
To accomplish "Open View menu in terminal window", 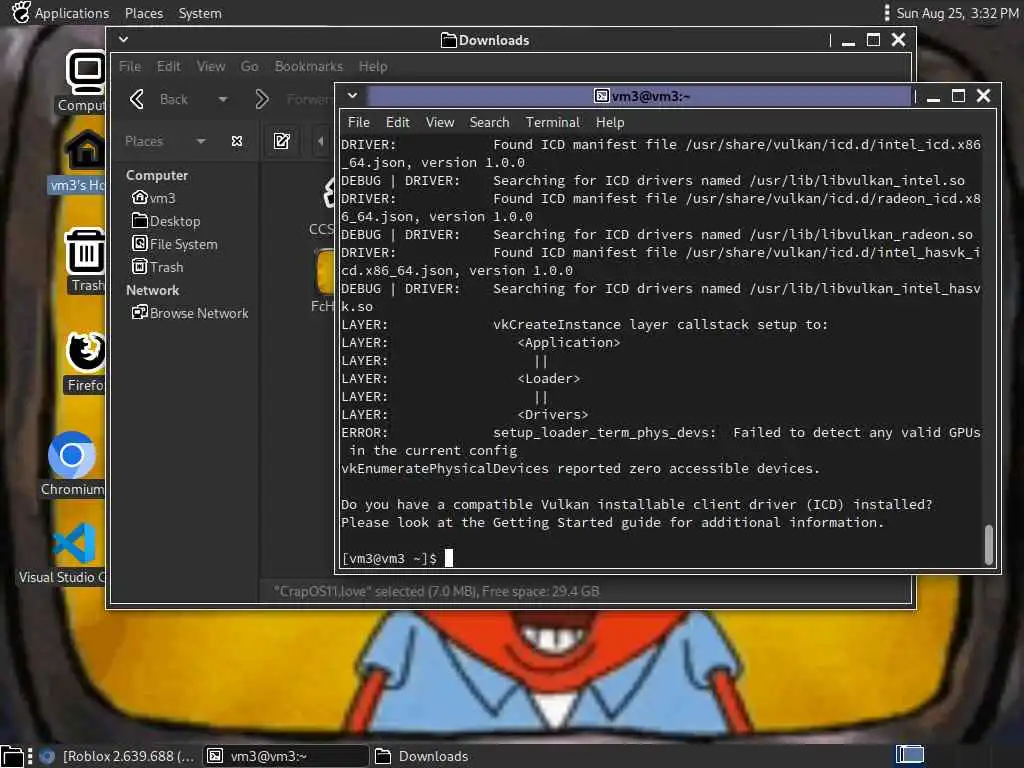I will [x=440, y=122].
